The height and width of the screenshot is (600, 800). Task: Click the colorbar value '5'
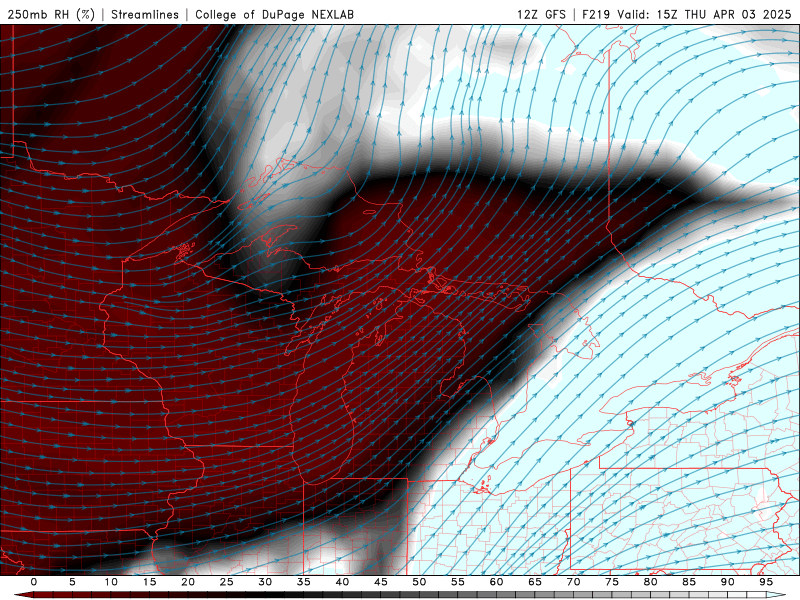click(x=72, y=582)
